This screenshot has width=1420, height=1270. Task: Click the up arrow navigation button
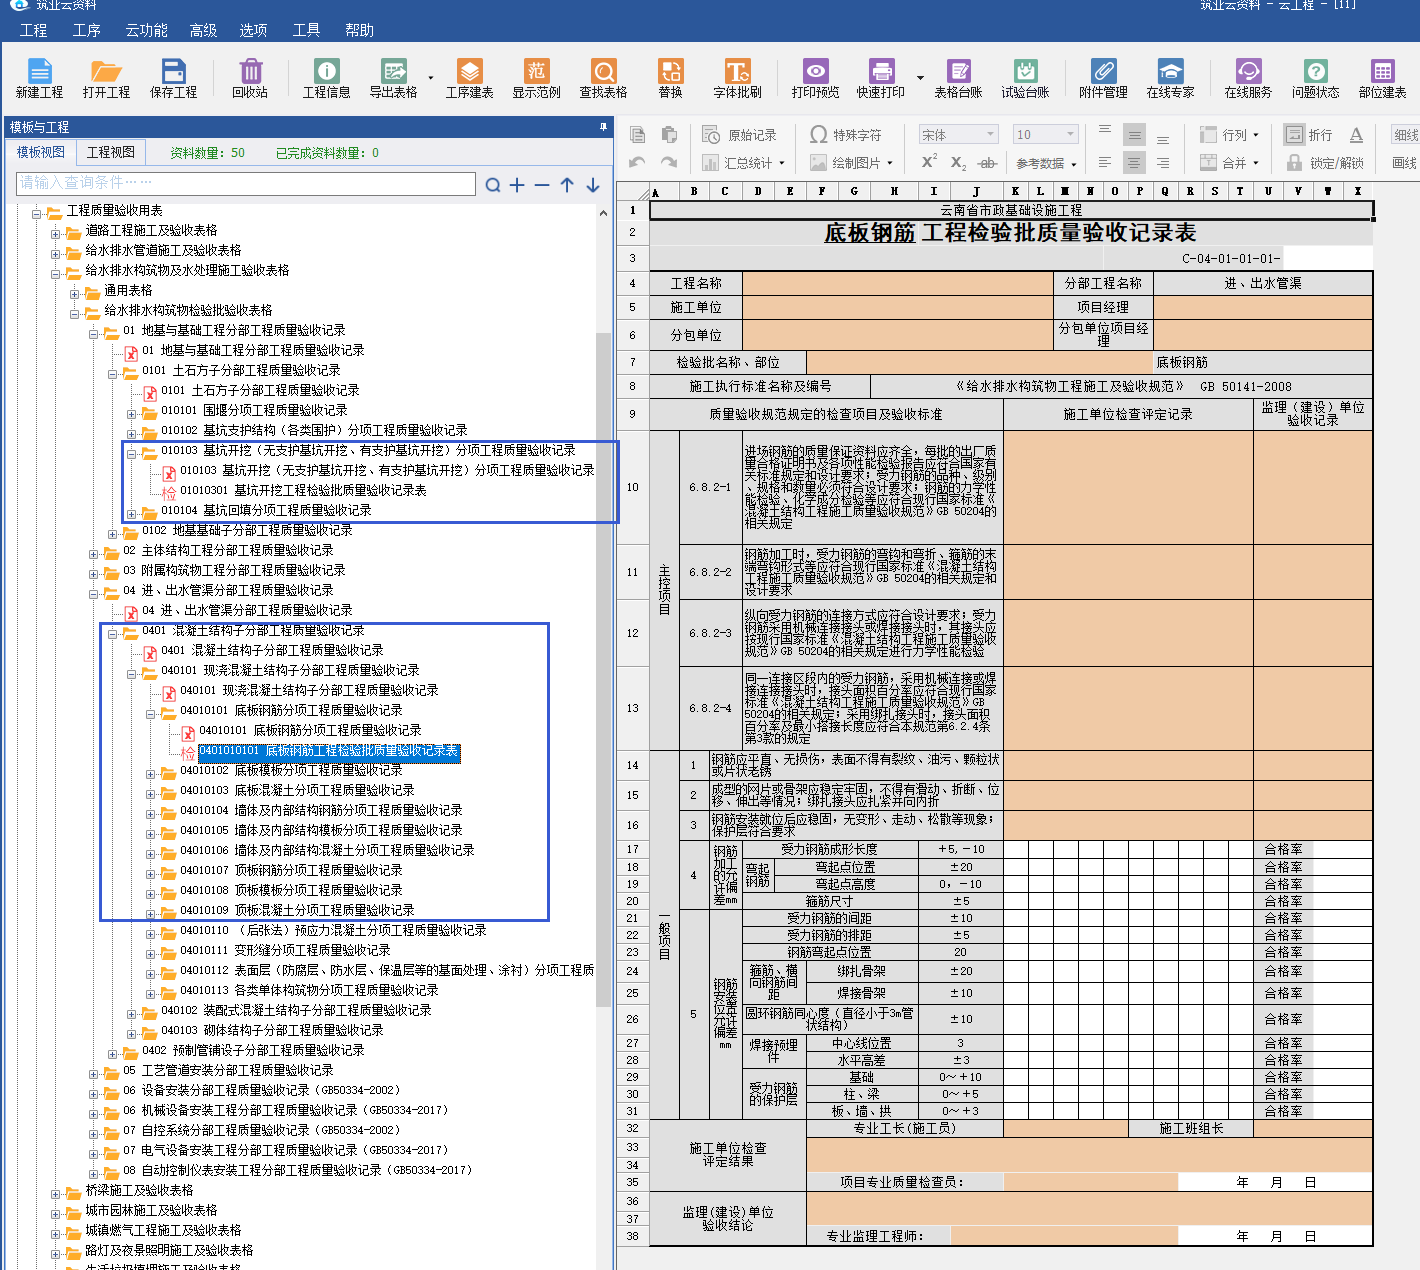point(567,185)
